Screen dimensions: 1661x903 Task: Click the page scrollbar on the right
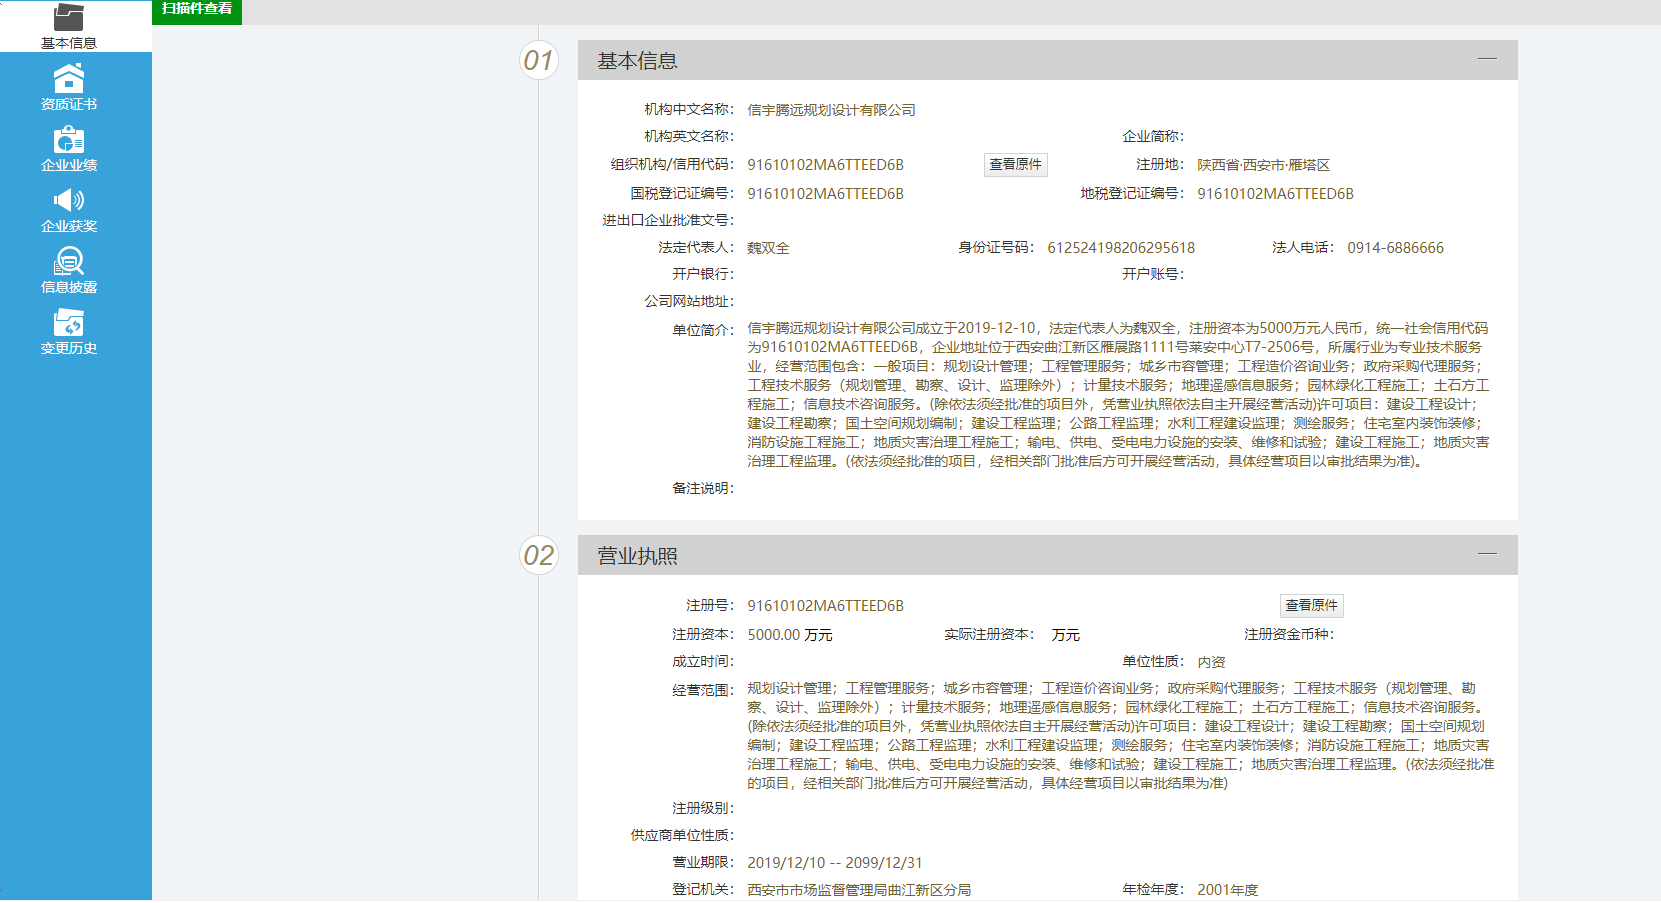click(1655, 450)
